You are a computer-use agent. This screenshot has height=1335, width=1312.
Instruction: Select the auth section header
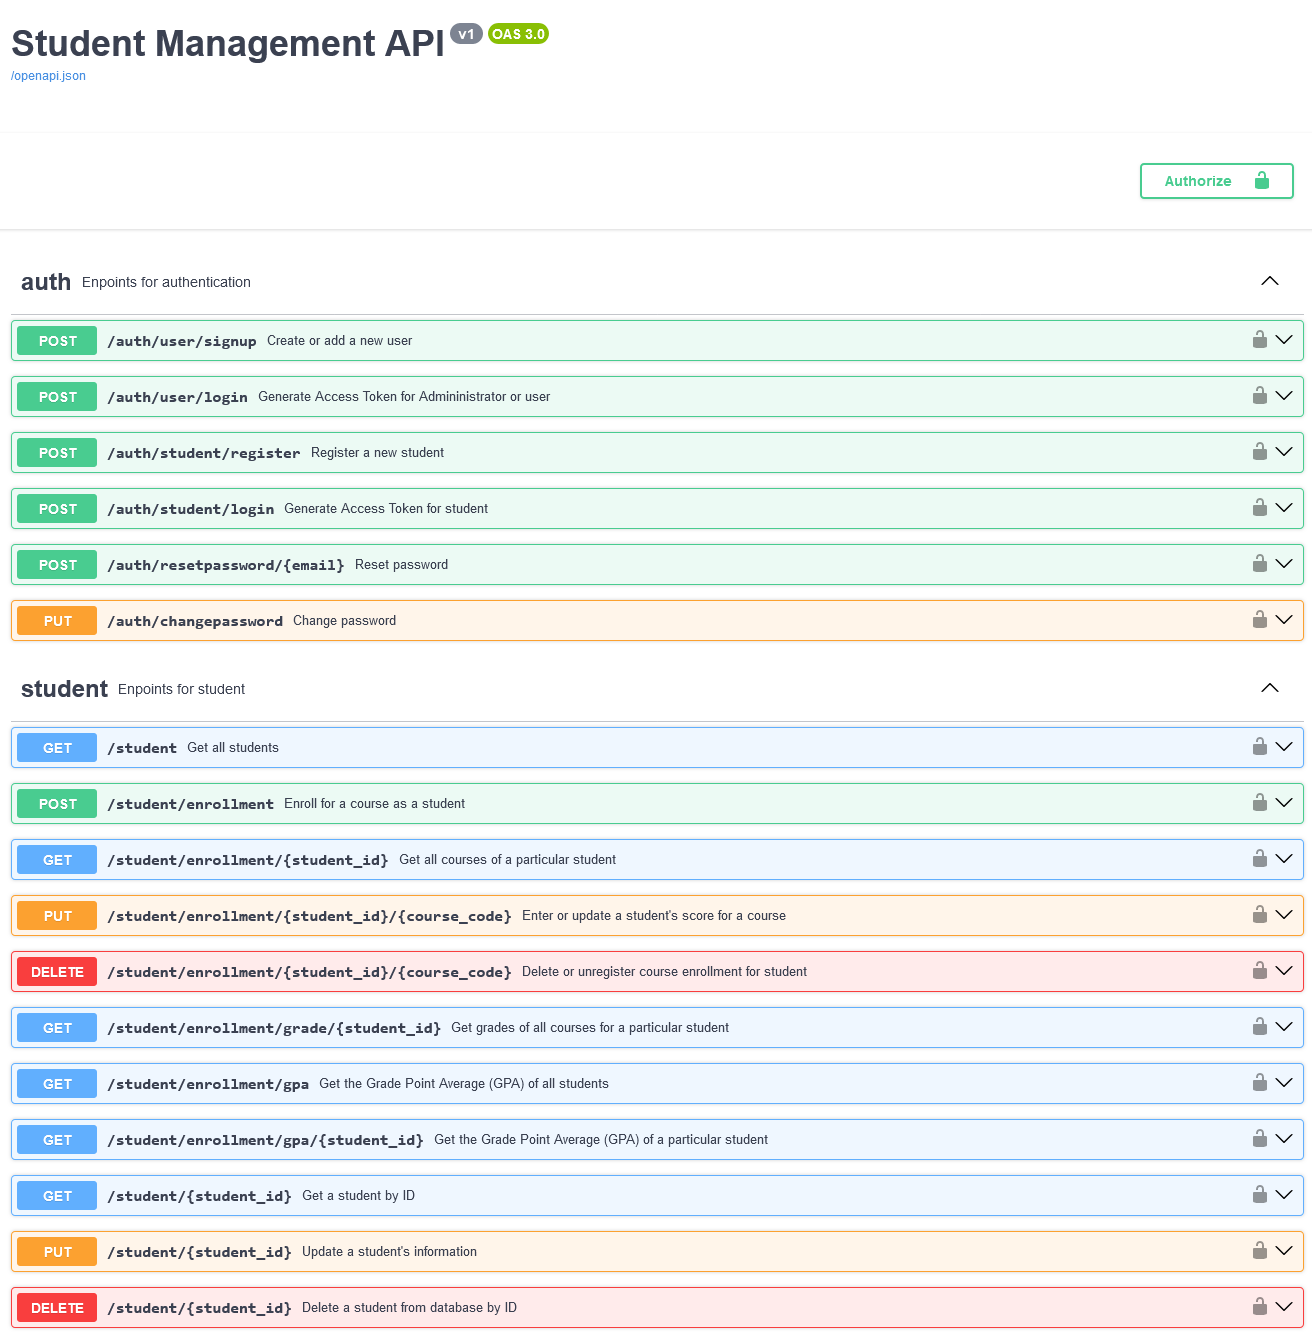point(45,281)
